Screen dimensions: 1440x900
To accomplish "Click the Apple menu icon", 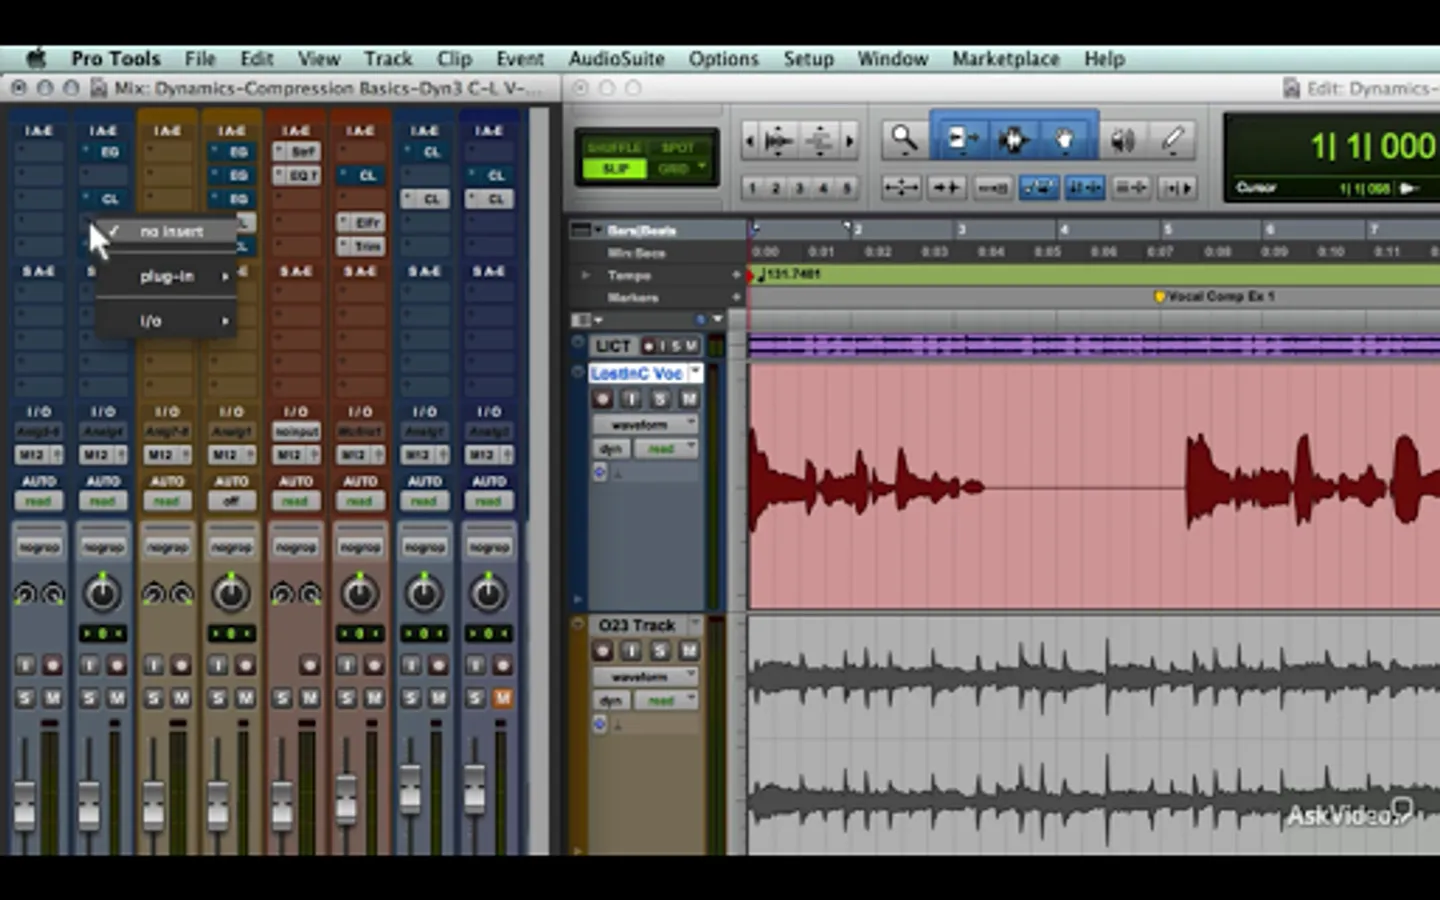I will point(36,59).
